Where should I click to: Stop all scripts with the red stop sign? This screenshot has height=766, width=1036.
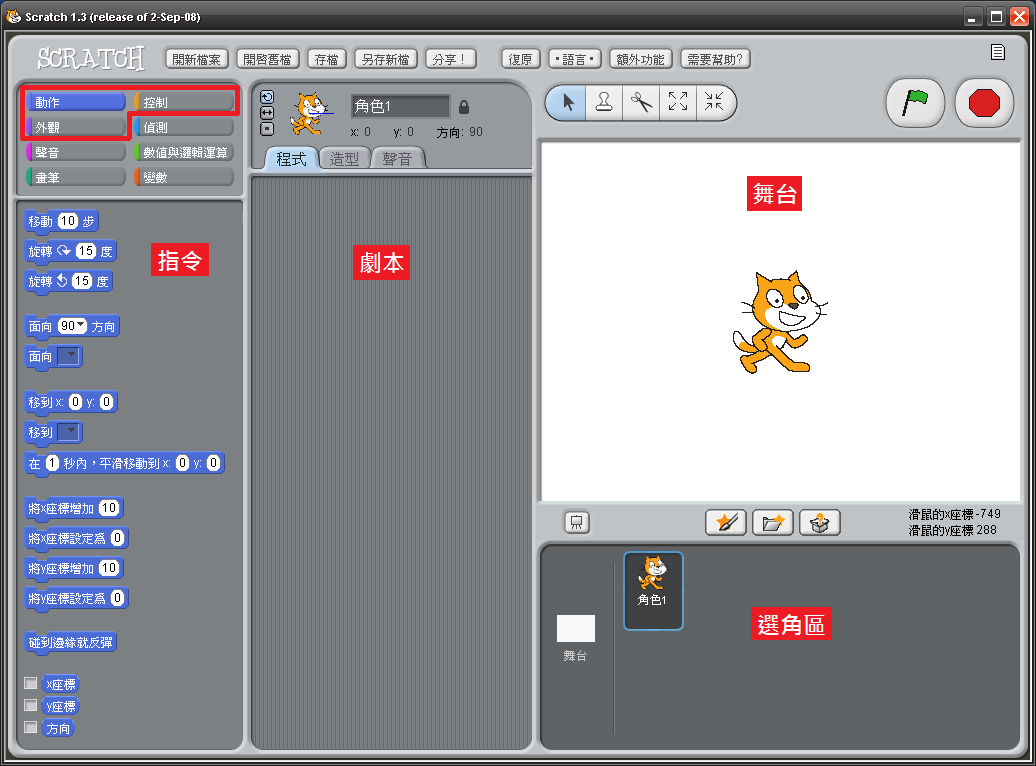tap(984, 103)
